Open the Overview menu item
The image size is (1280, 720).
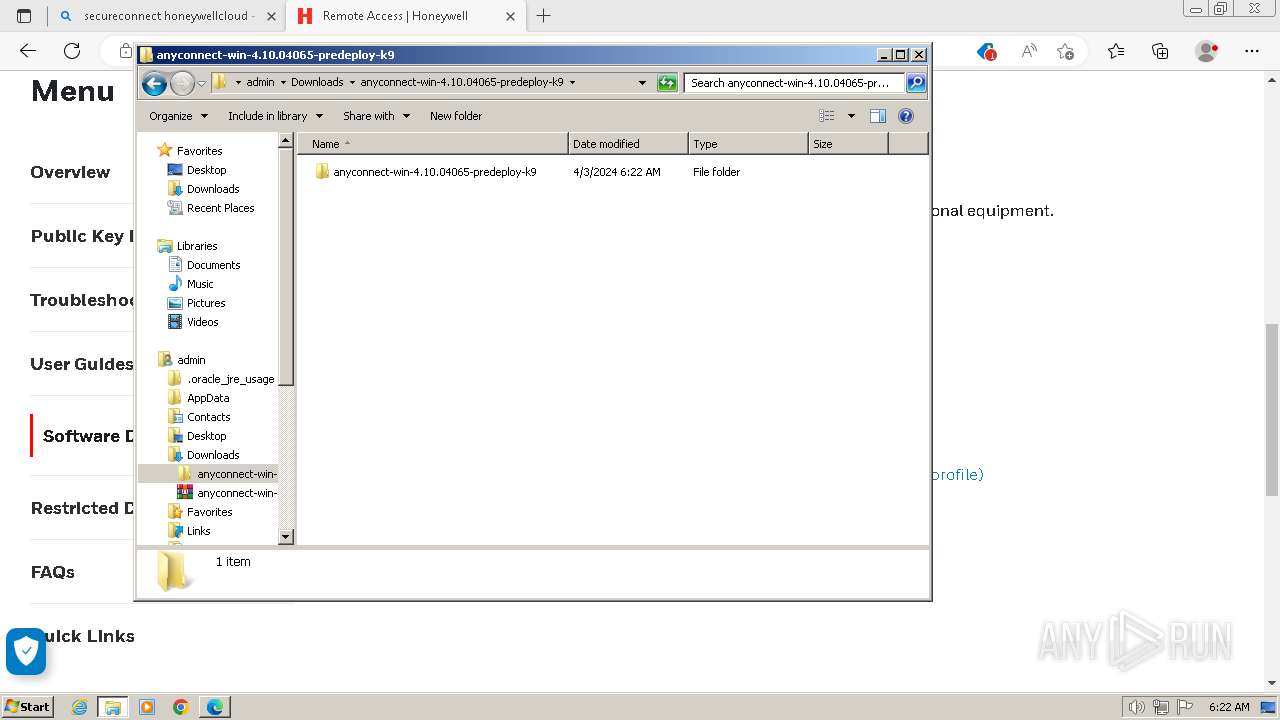click(x=70, y=172)
